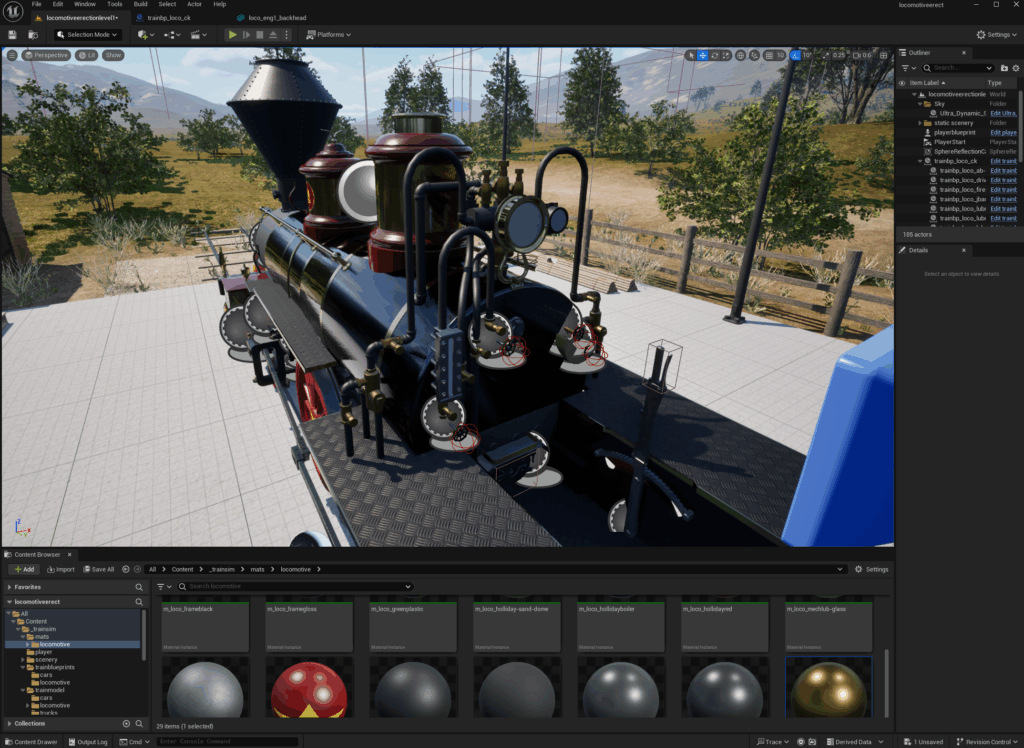Click Import in Content Browser
Image resolution: width=1024 pixels, height=748 pixels.
[x=61, y=570]
